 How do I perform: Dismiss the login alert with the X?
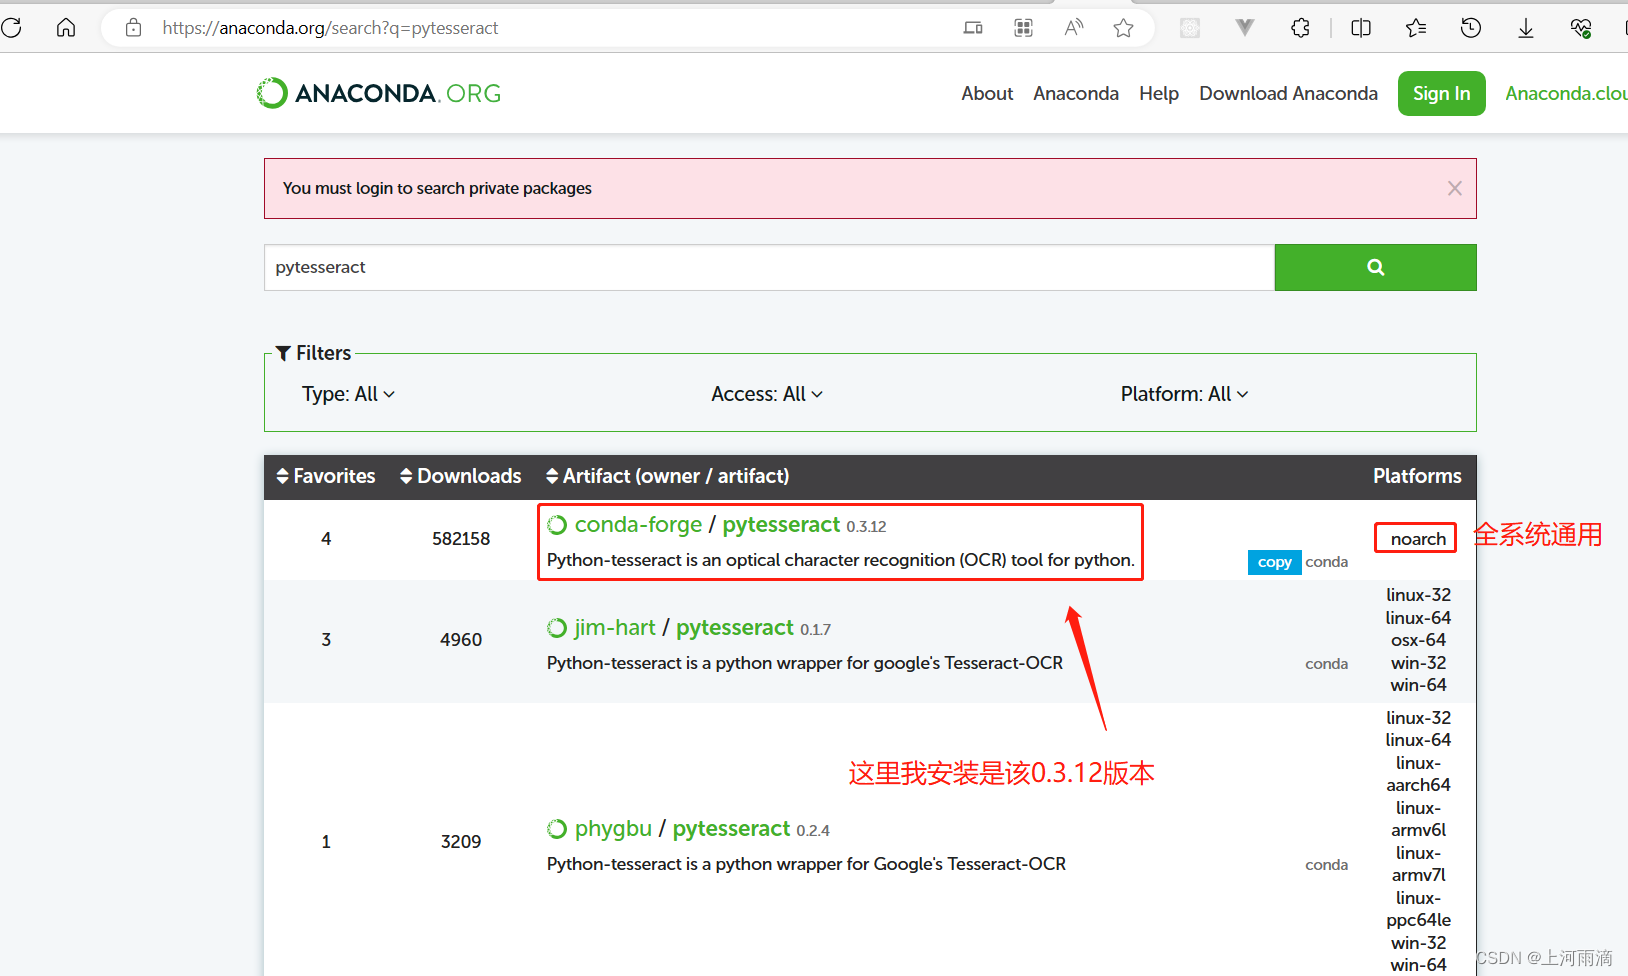tap(1455, 188)
